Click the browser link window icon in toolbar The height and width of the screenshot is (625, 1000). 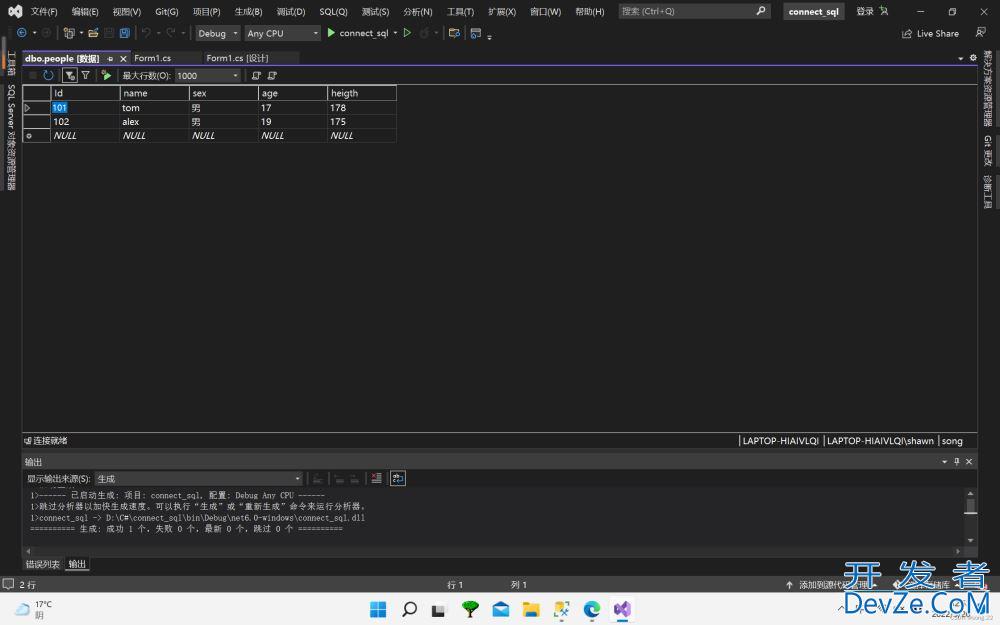pos(476,33)
